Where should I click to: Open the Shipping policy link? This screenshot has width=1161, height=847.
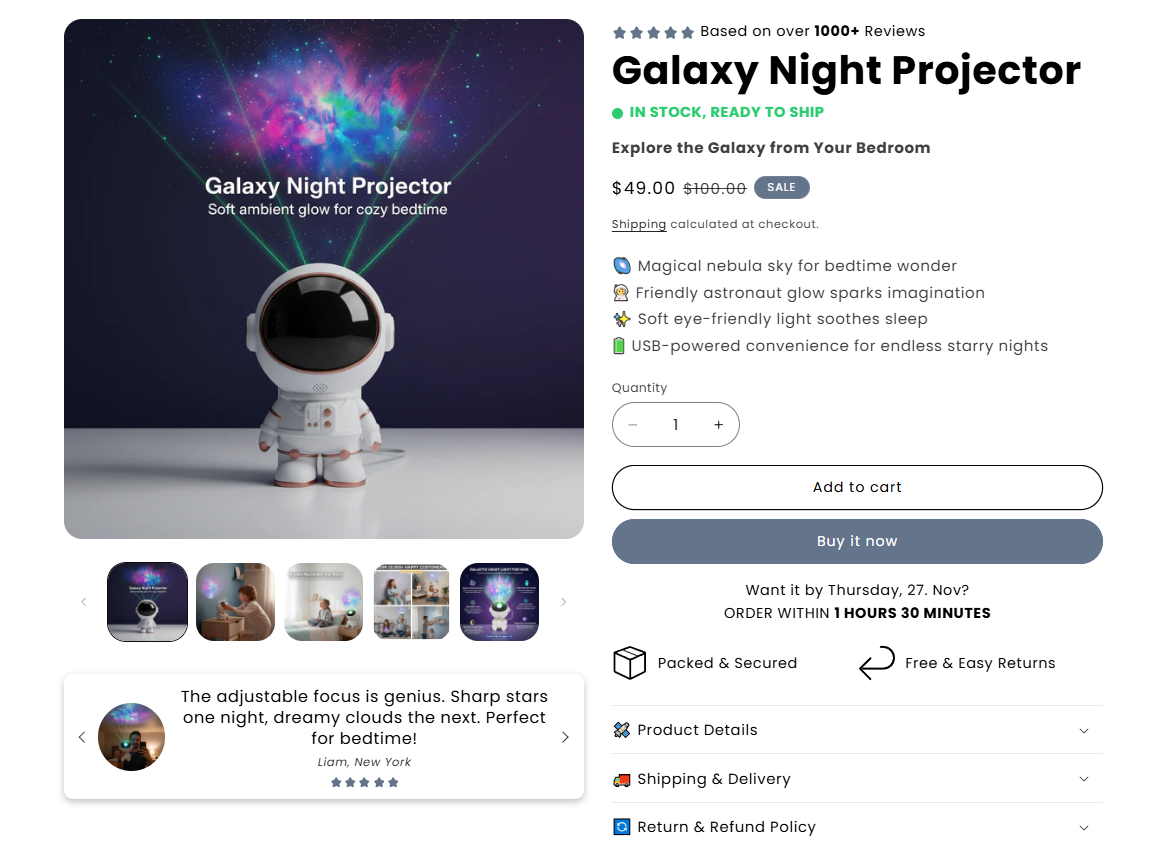pyautogui.click(x=639, y=224)
